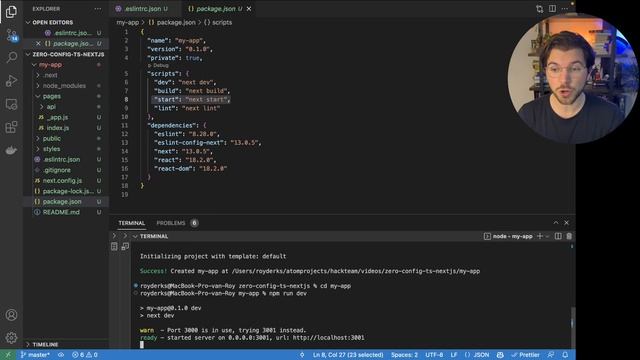Open the new terminal launch profile dropdown
Screen dimensions: 640x360
(547, 236)
